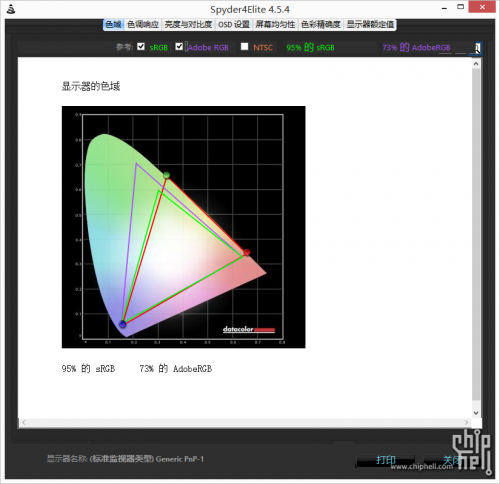Click the 打印 print button

(386, 461)
